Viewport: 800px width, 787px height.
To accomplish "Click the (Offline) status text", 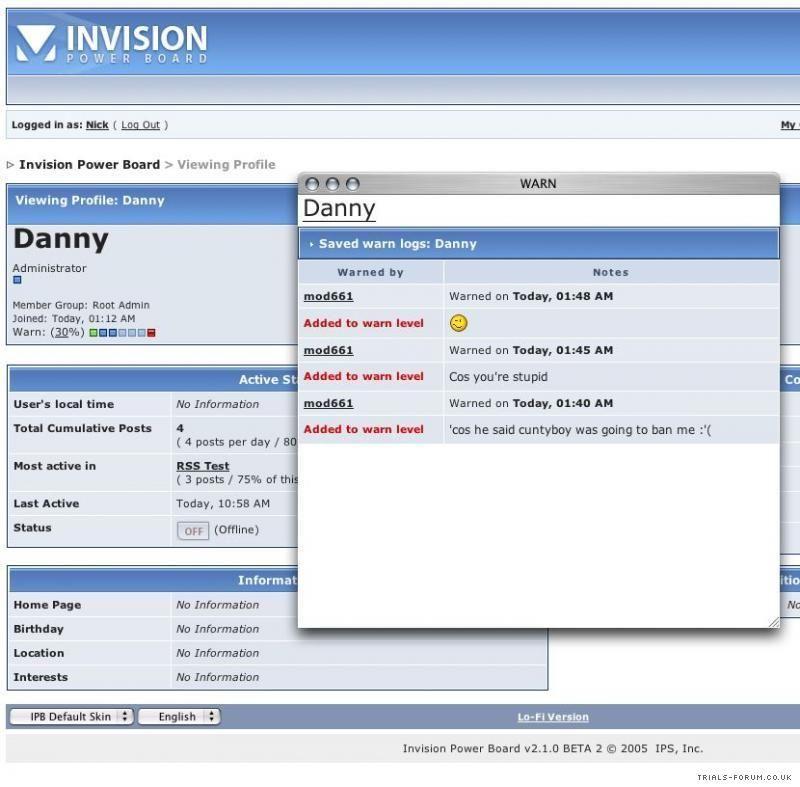I will pos(236,530).
